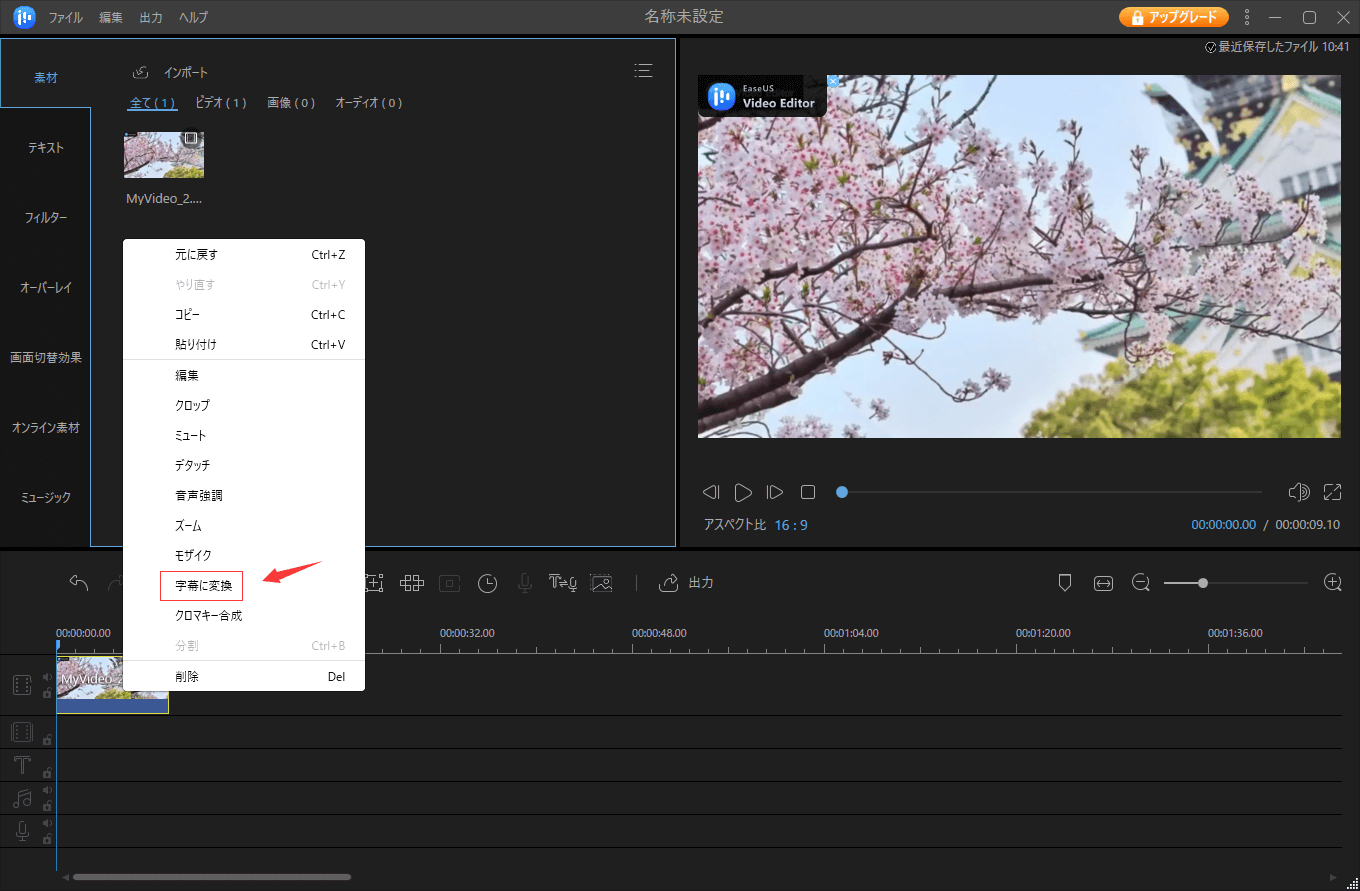Click the fit-to-timeline double-arrow icon

(x=1103, y=583)
